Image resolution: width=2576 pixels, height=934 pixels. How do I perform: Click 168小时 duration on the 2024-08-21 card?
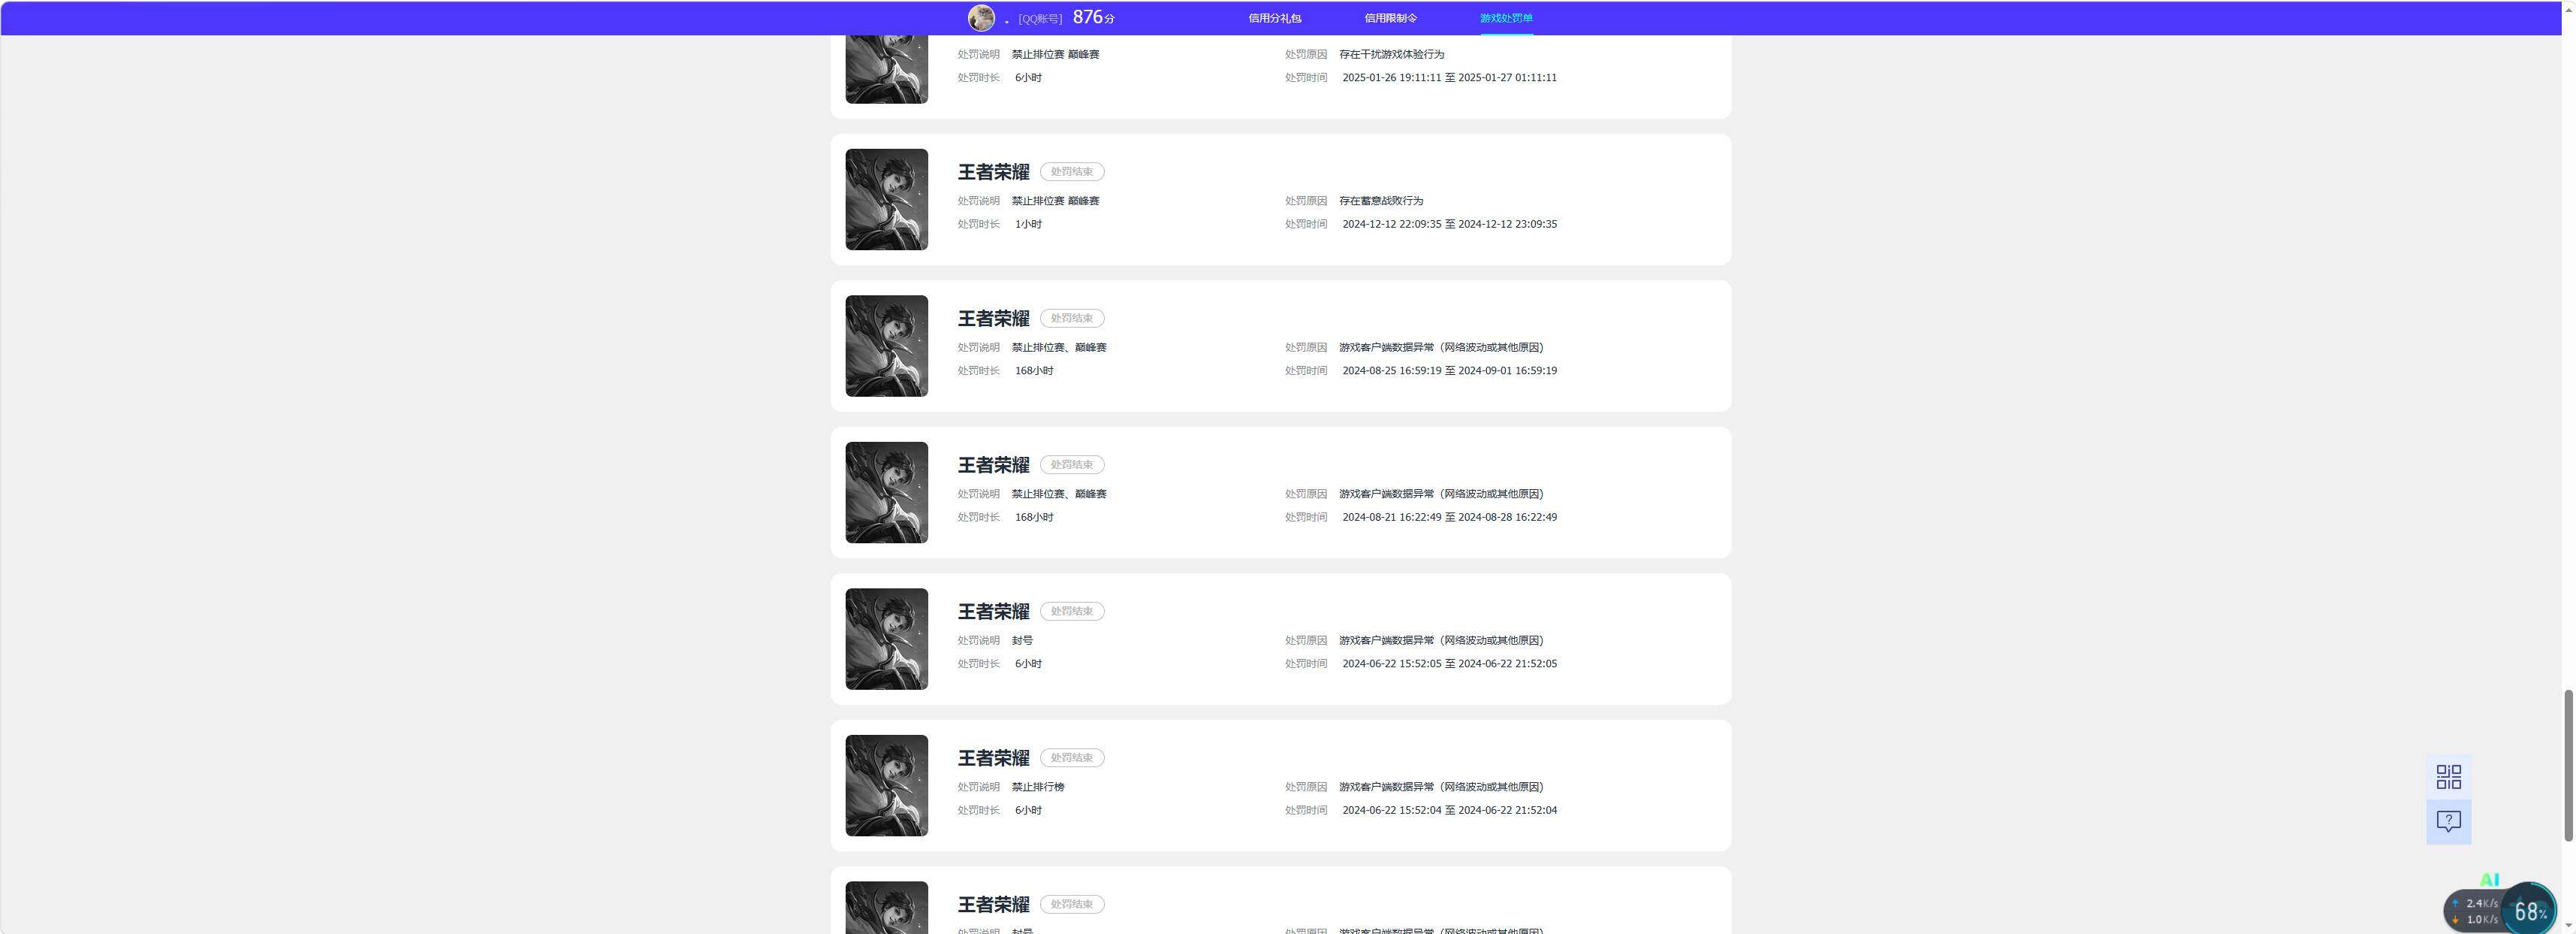tap(1034, 517)
